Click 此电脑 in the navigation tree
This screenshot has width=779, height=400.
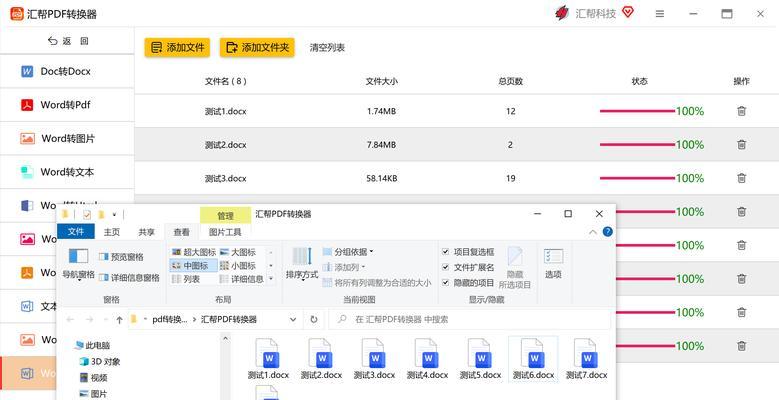click(x=92, y=345)
